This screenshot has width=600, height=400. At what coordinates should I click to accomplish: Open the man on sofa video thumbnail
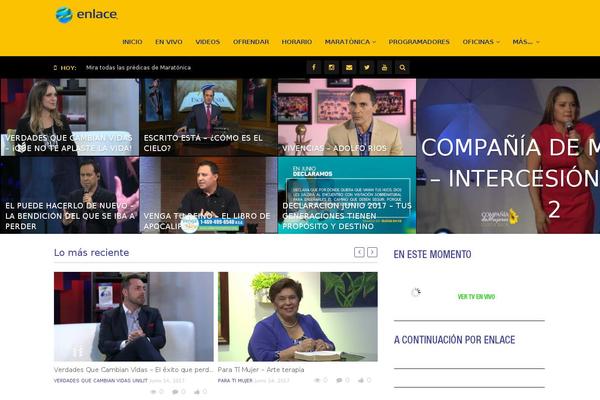134,317
